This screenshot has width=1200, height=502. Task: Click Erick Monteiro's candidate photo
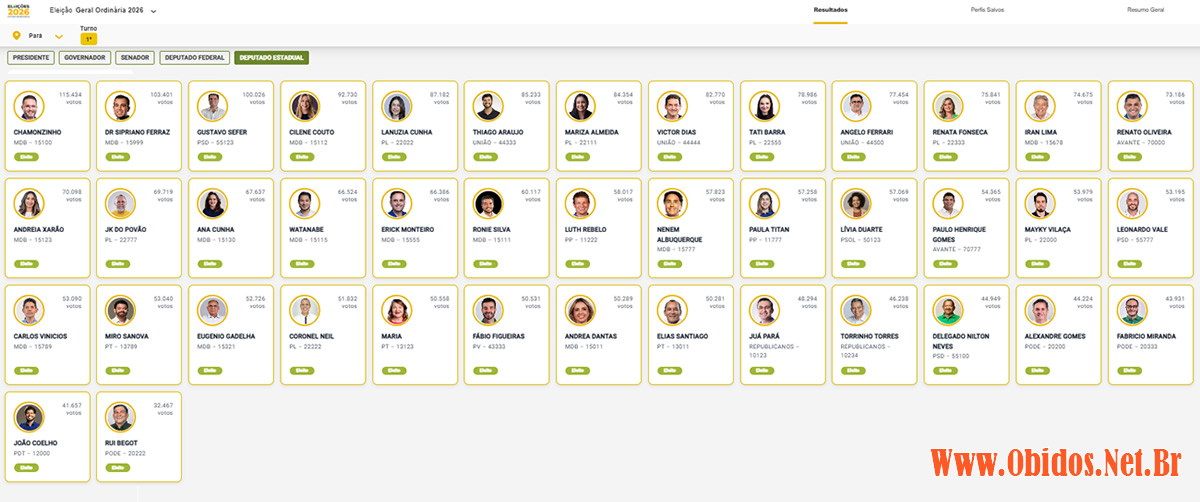pos(396,203)
